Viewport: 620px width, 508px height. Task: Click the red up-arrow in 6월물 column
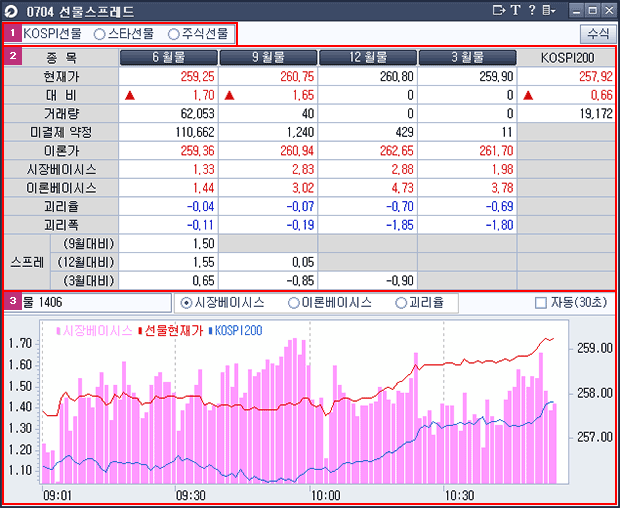point(129,95)
